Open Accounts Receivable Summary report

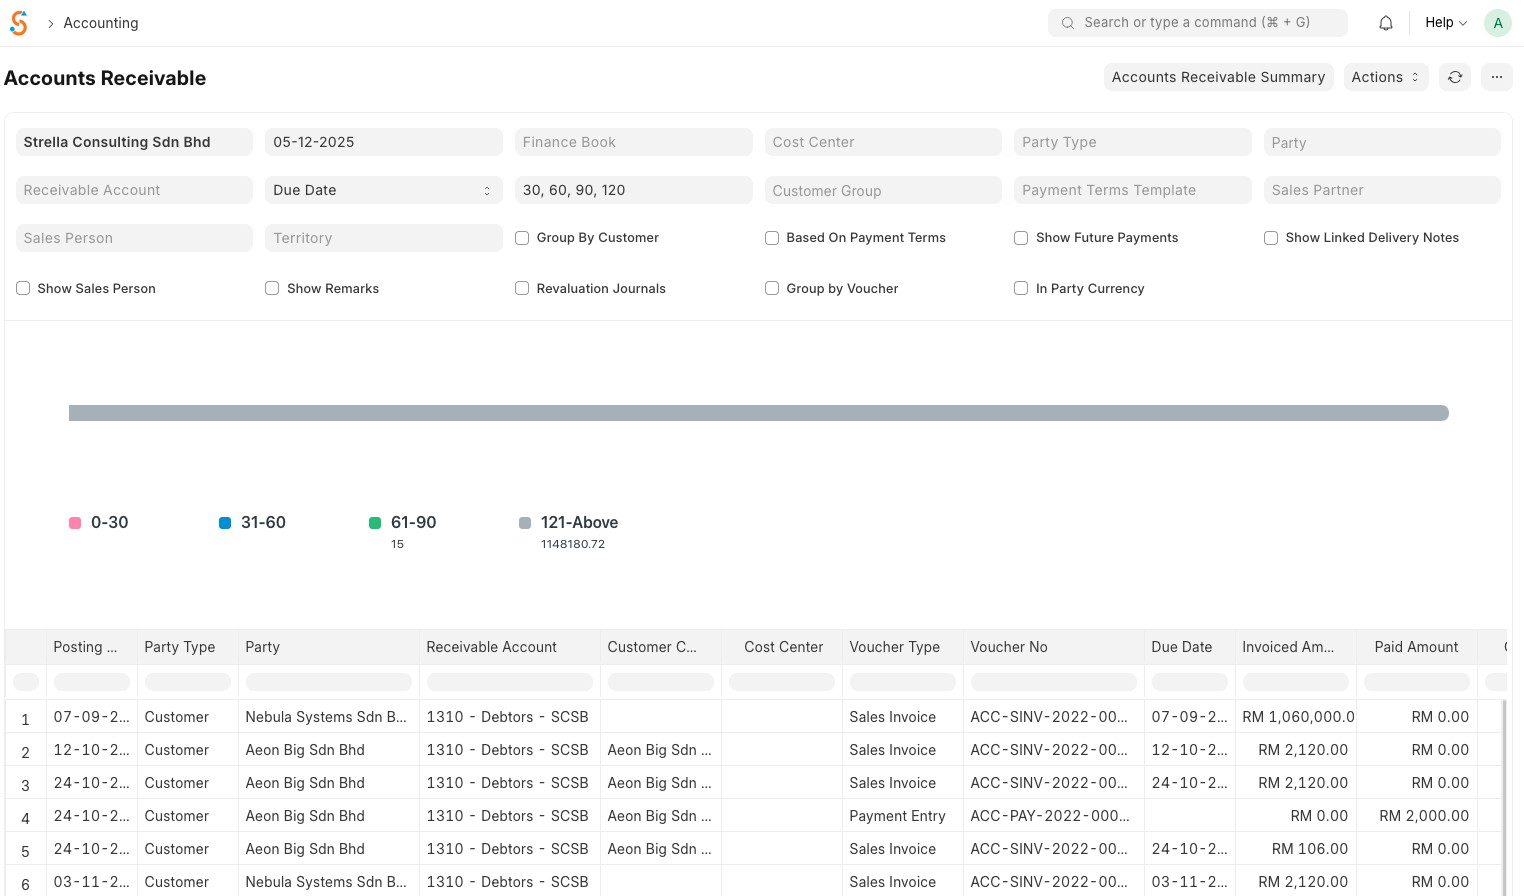1217,77
